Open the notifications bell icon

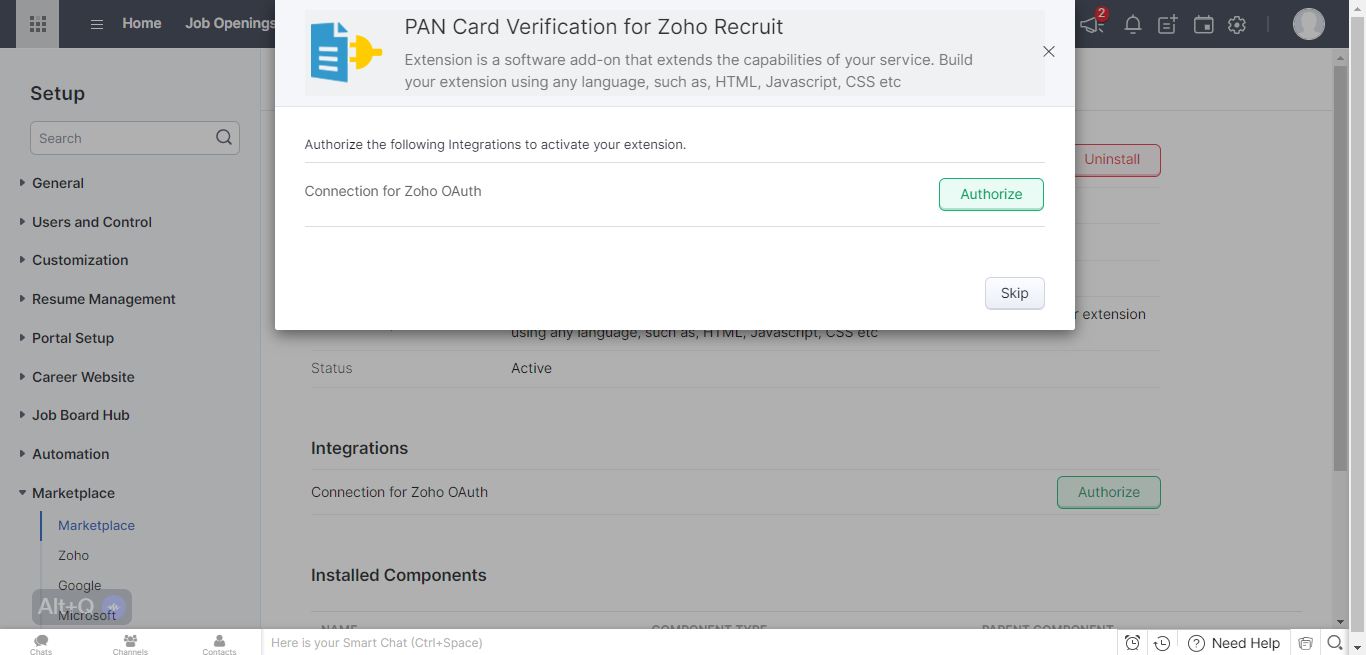coord(1133,25)
